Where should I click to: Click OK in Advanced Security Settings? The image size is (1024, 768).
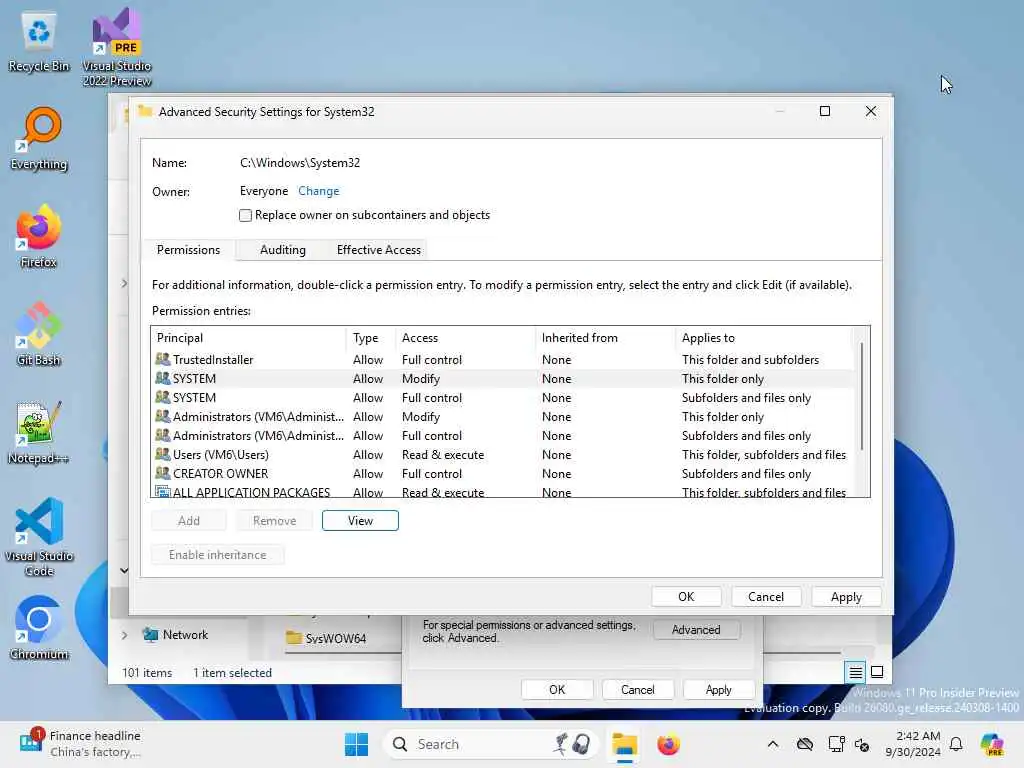686,597
